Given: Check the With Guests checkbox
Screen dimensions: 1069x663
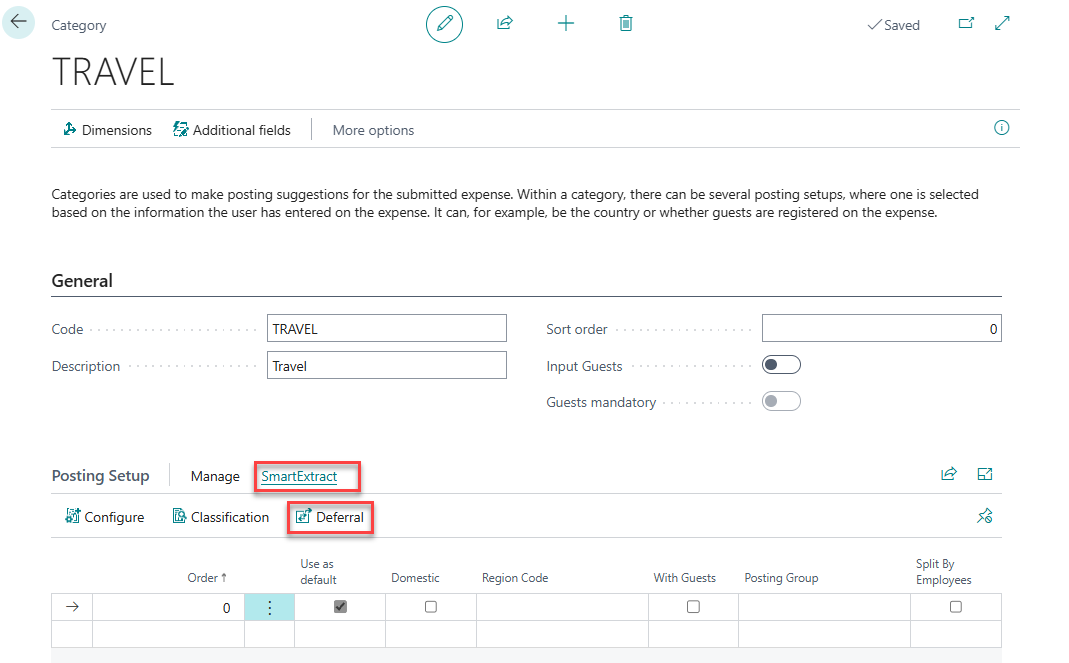Looking at the screenshot, I should point(693,607).
